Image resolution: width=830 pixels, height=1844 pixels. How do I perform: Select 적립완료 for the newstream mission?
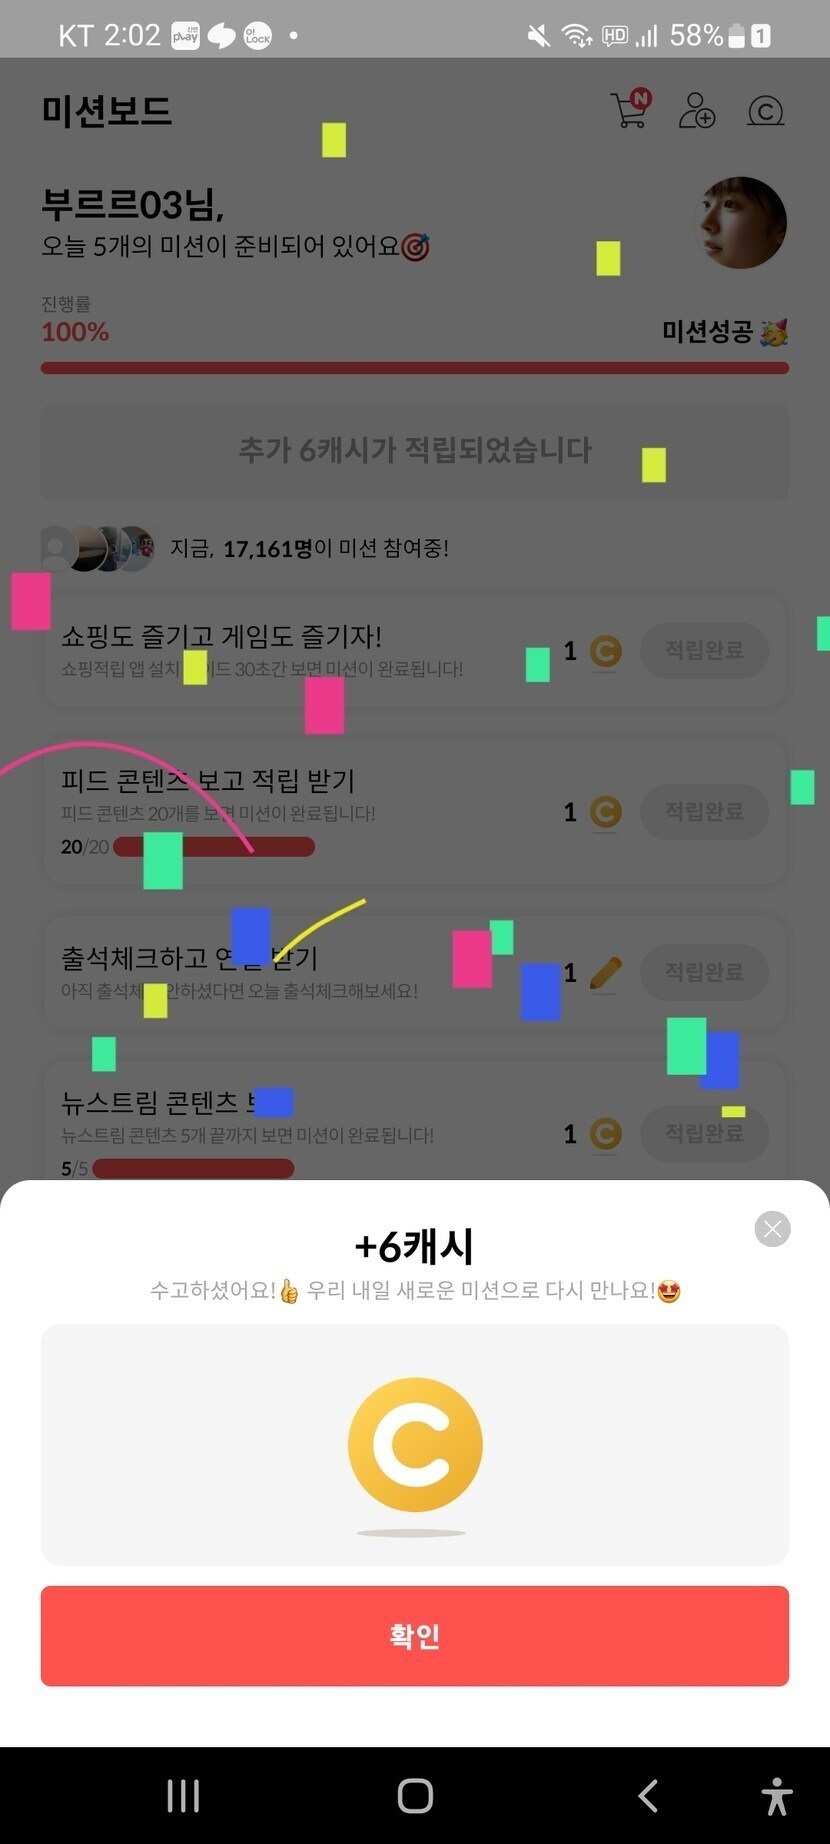704,1133
